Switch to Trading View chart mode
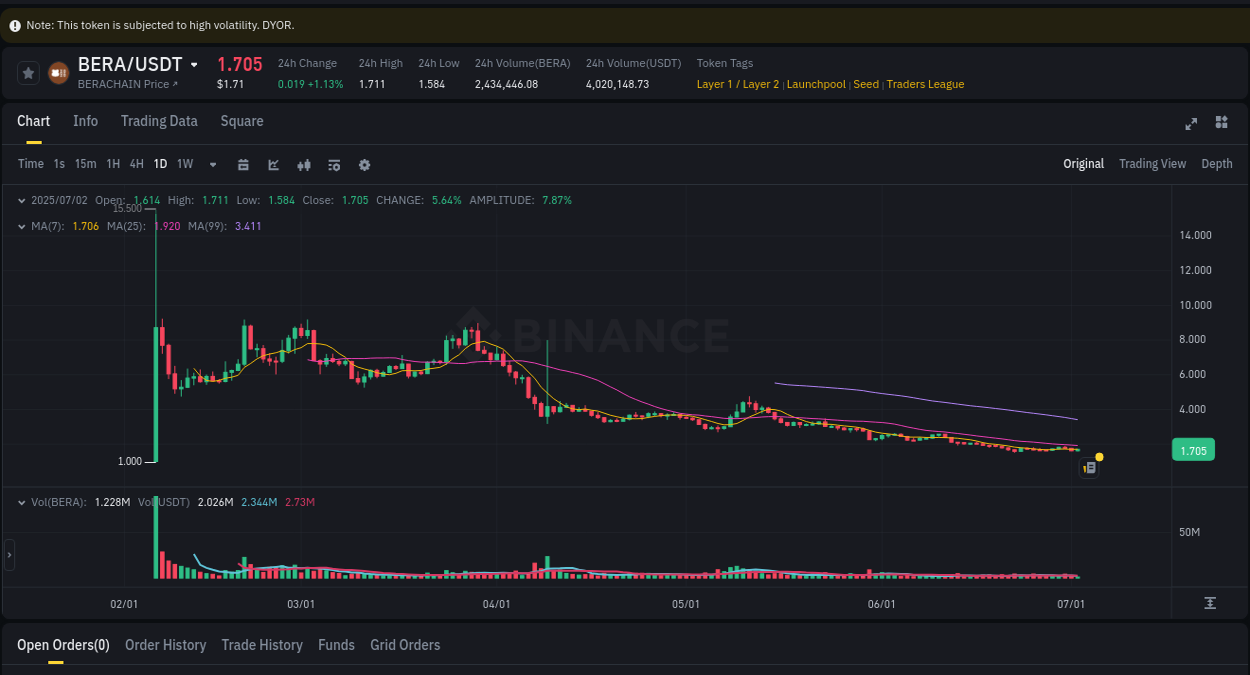1250x675 pixels. (1152, 163)
